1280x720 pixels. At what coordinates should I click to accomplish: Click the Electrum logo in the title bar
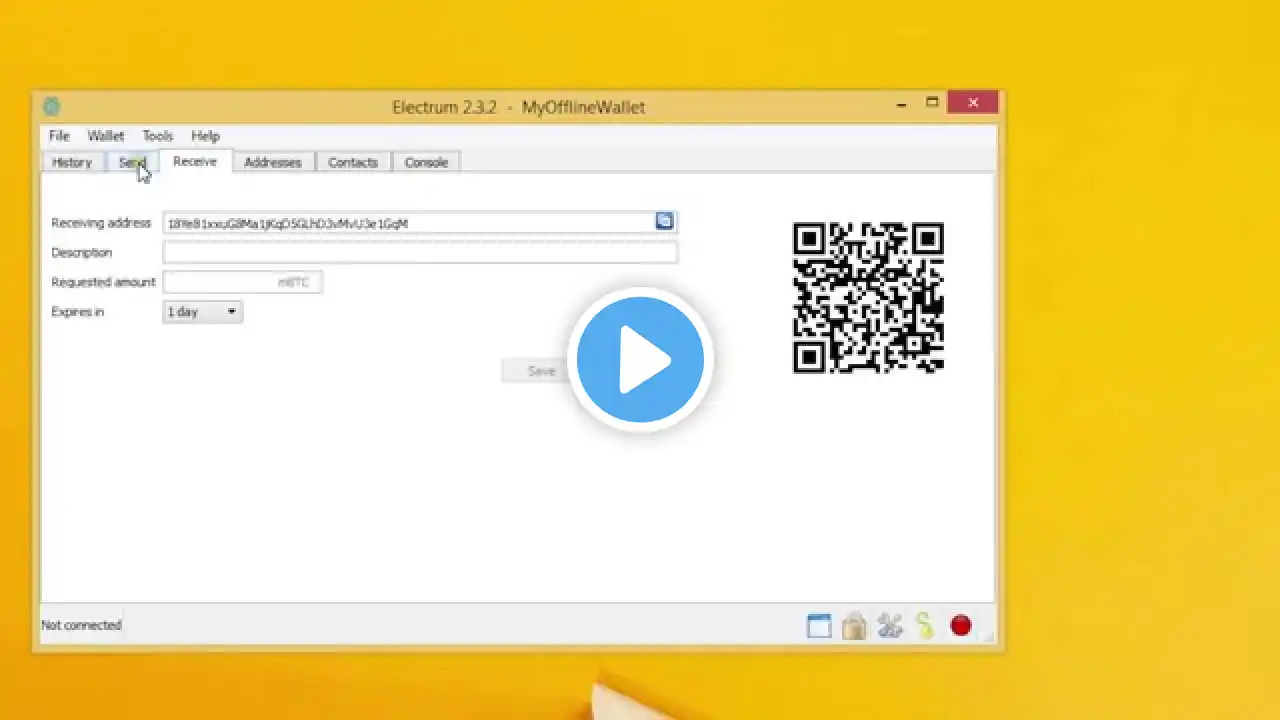pyautogui.click(x=52, y=106)
